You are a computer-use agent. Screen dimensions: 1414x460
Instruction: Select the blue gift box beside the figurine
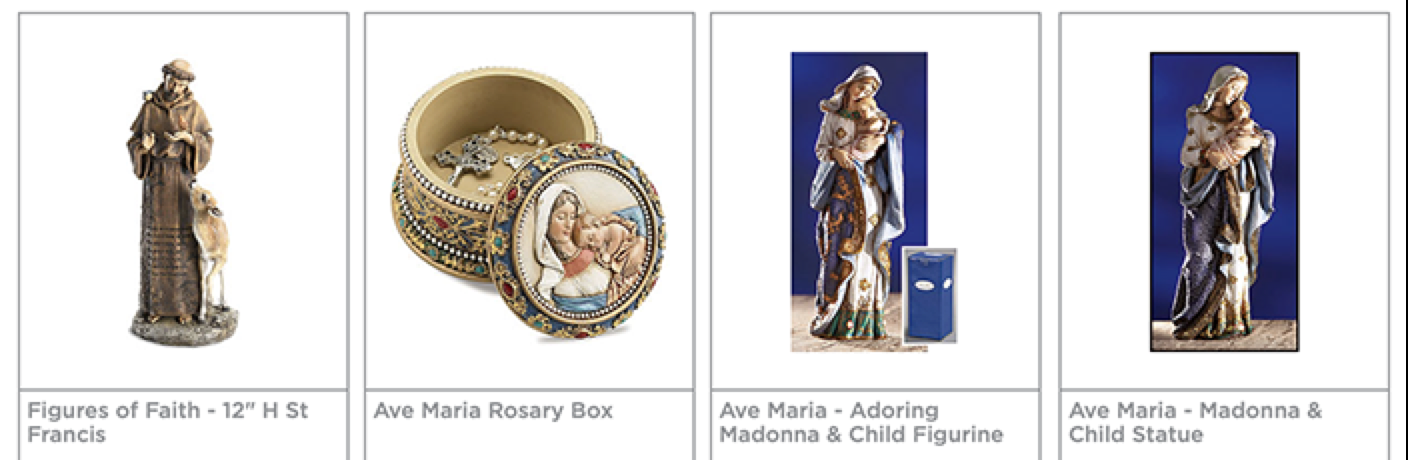[929, 296]
